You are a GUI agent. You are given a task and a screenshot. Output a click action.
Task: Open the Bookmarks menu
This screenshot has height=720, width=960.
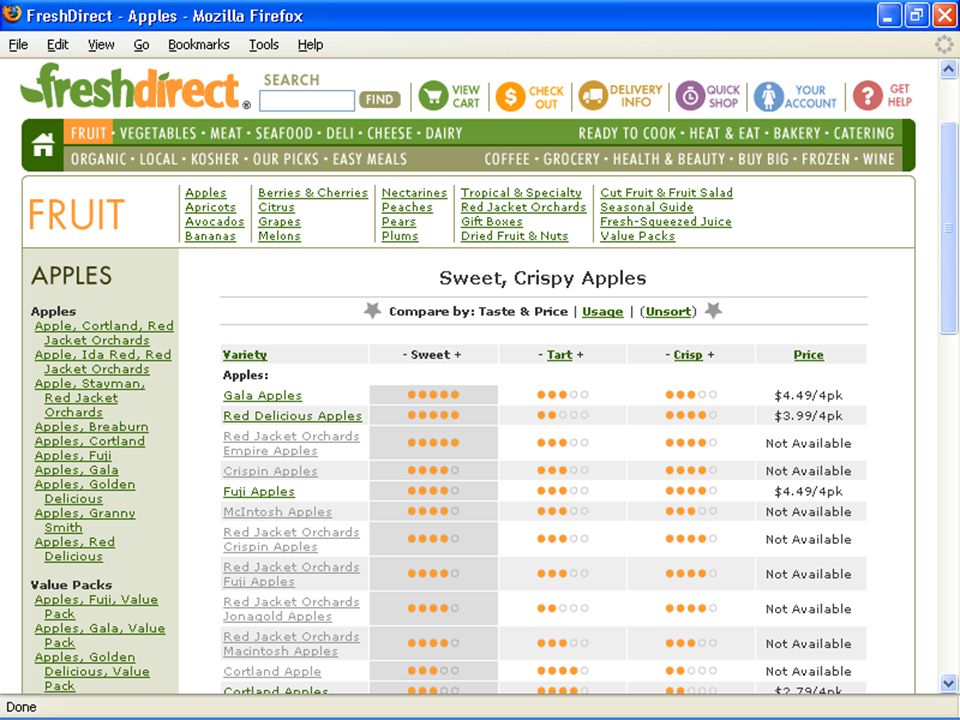(x=199, y=45)
